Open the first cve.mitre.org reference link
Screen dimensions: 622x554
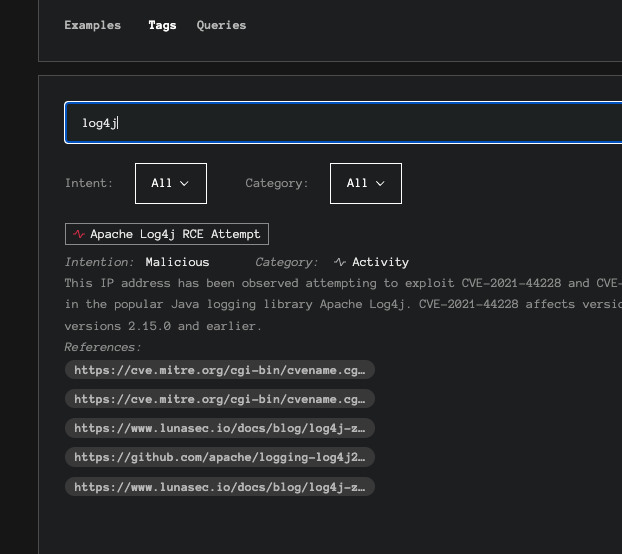[x=220, y=370]
